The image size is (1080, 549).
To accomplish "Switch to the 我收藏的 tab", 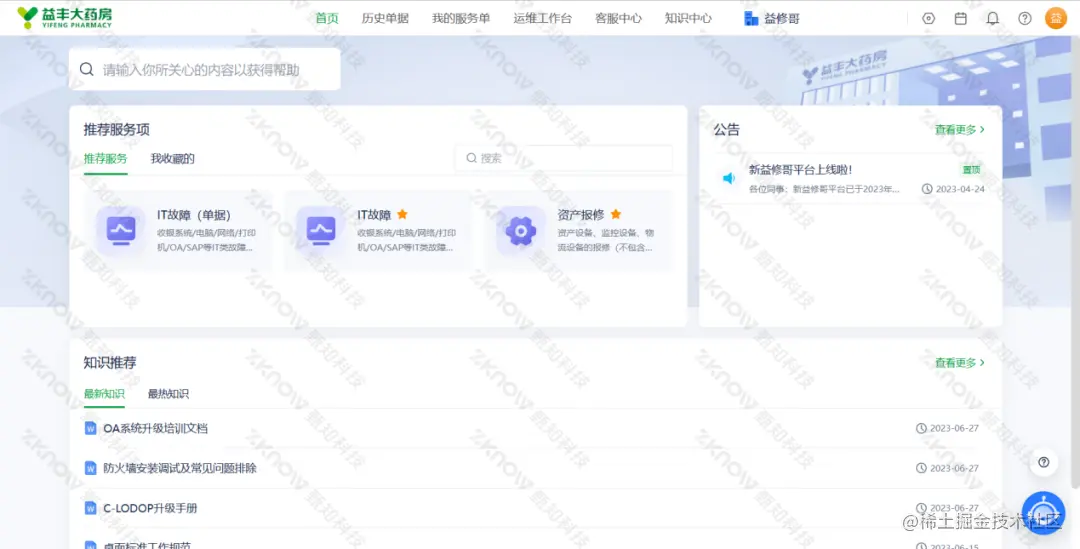I will click(173, 158).
